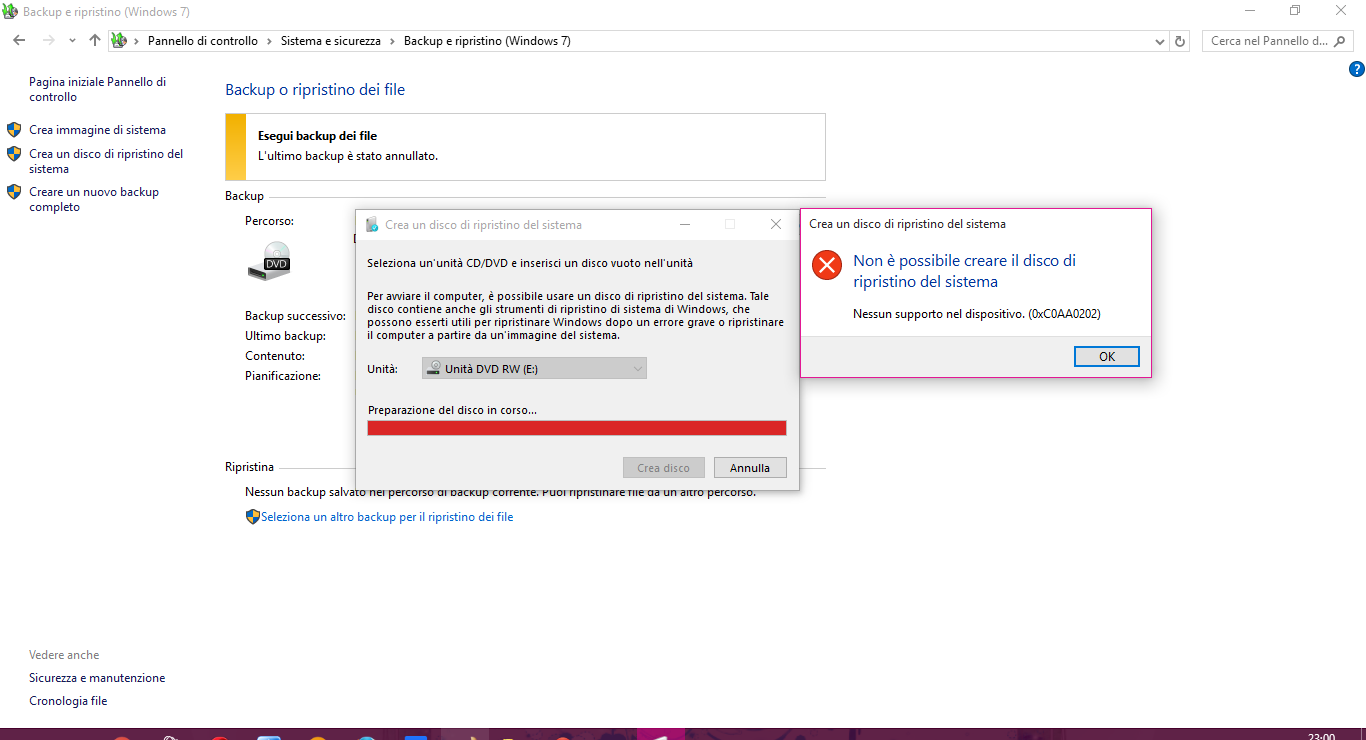This screenshot has width=1366, height=740.
Task: Click the shield icon beside Crea immagine di sistema
Action: tap(14, 130)
